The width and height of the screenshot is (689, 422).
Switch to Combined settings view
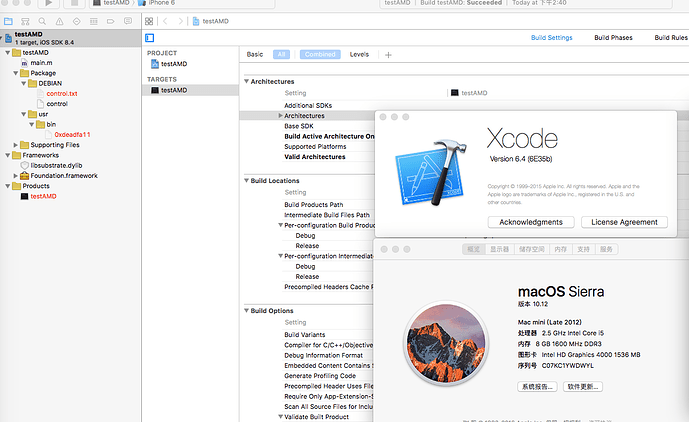(x=320, y=55)
